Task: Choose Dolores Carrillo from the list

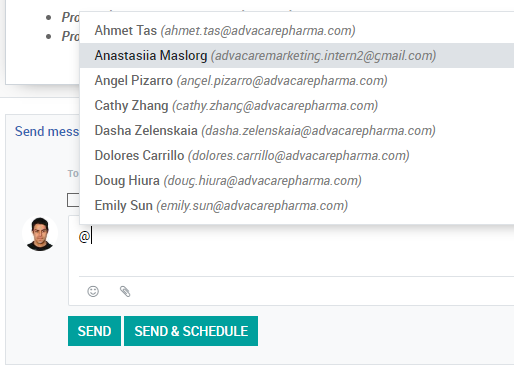Action: pyautogui.click(x=297, y=155)
